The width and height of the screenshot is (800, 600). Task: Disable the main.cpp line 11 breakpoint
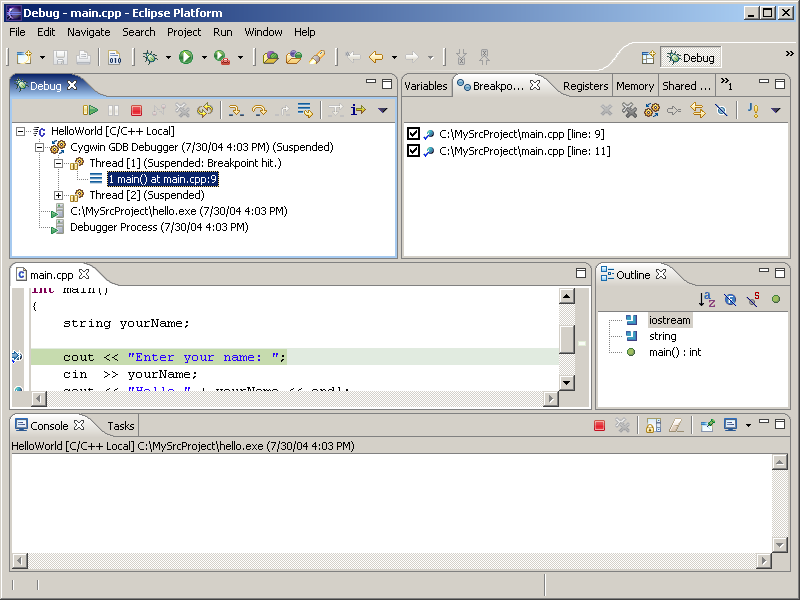pos(414,151)
